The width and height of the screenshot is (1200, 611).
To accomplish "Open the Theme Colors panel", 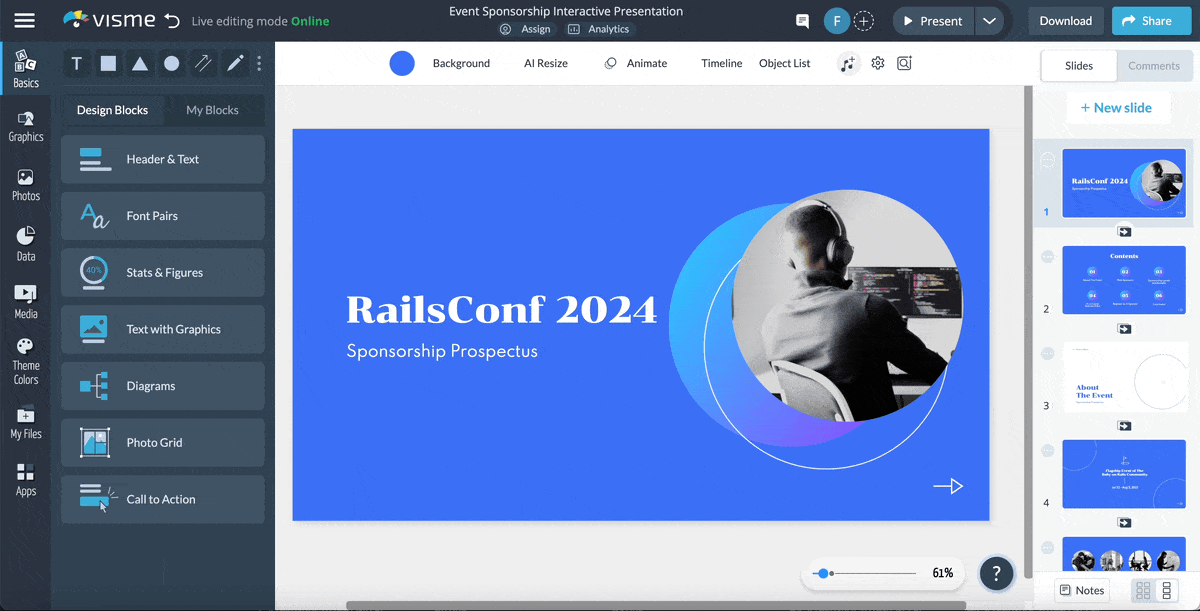I will (x=26, y=362).
